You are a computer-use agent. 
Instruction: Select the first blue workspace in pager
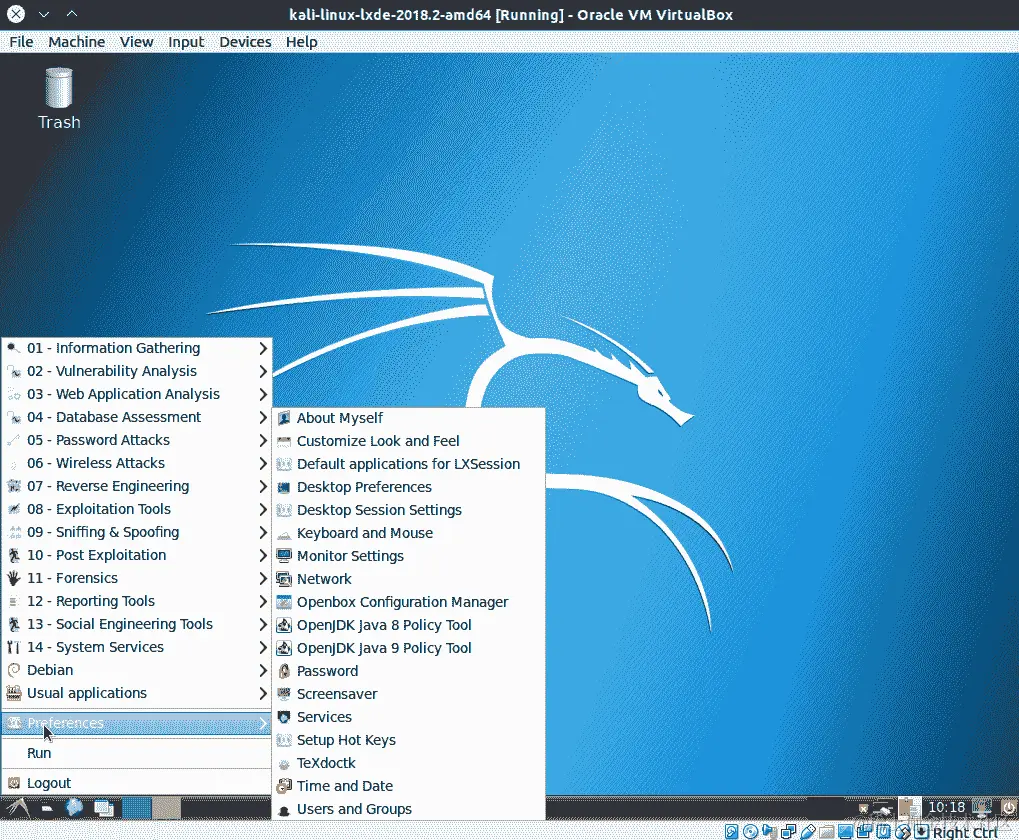click(136, 808)
